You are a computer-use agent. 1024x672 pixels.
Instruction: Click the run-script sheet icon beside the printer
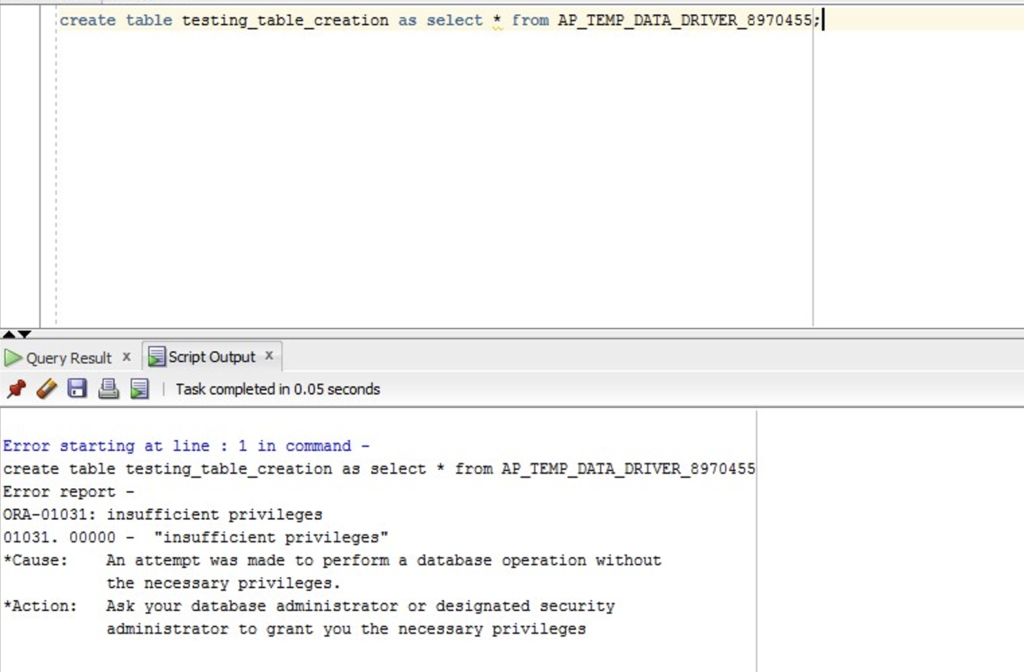pos(139,389)
